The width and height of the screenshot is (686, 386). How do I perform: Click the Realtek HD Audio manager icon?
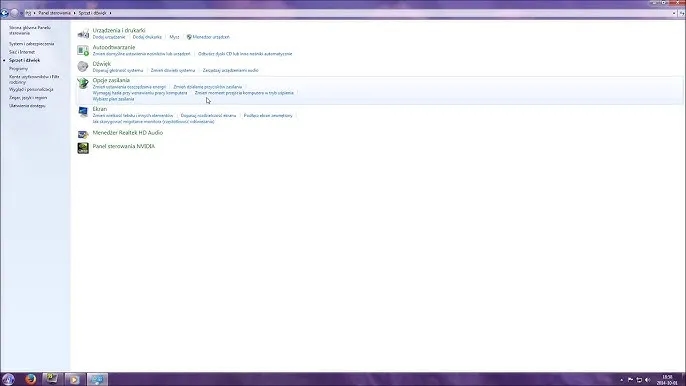[x=83, y=133]
